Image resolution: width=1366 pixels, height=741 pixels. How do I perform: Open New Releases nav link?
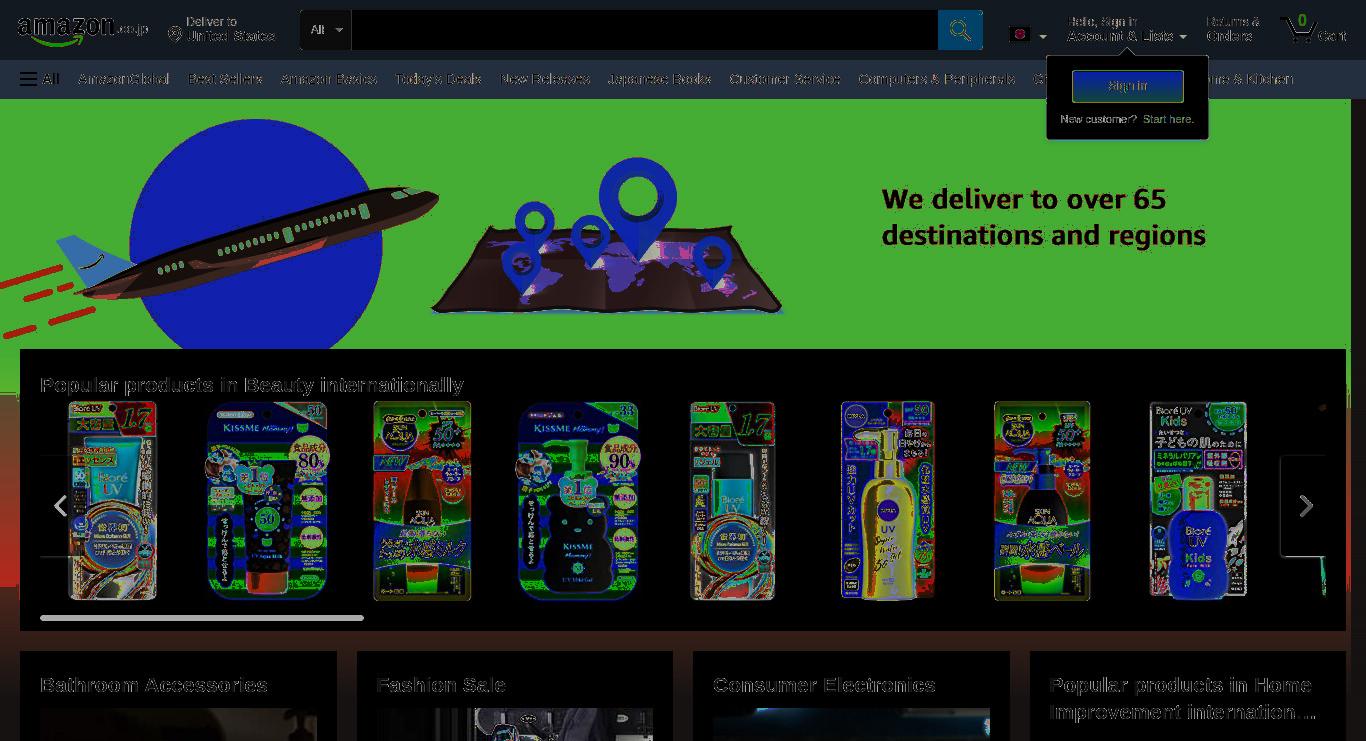click(x=545, y=79)
